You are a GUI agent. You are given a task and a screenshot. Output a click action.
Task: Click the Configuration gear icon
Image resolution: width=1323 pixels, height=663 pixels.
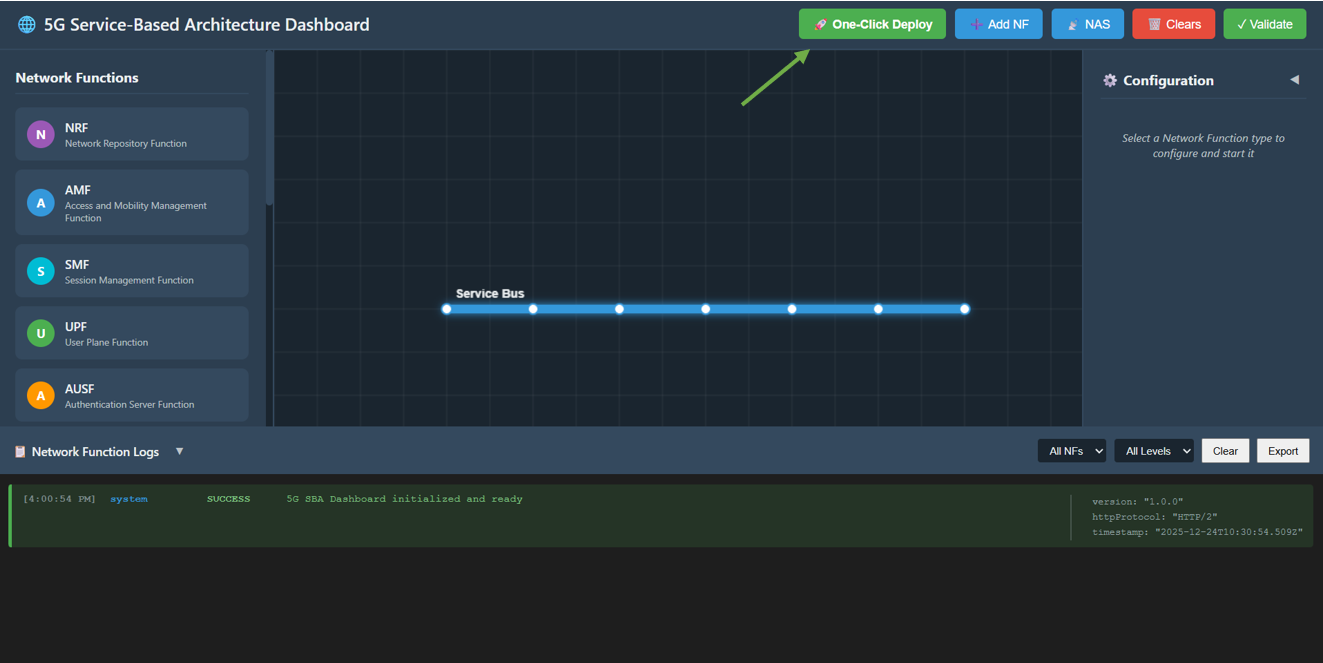point(1109,81)
